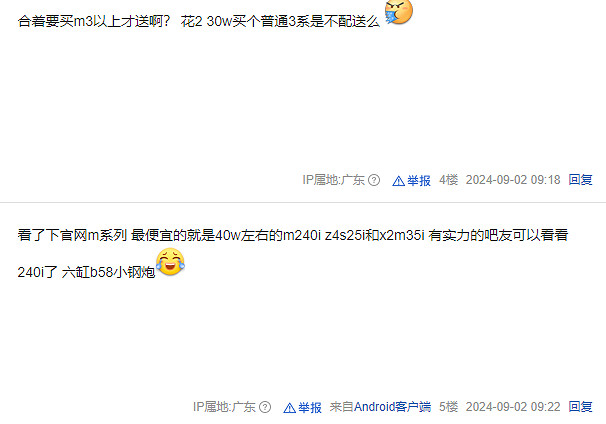Viewport: 606px width, 424px height.
Task: Reply to the 5楼 comment
Action: click(580, 407)
